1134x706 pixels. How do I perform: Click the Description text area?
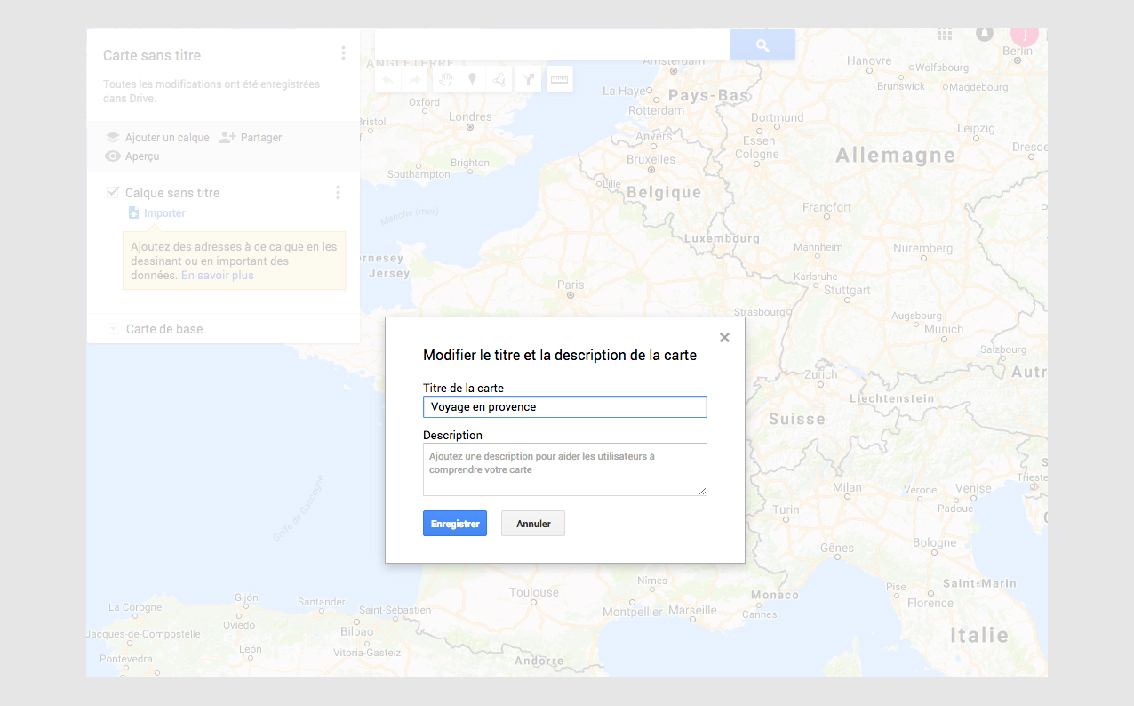pyautogui.click(x=565, y=469)
